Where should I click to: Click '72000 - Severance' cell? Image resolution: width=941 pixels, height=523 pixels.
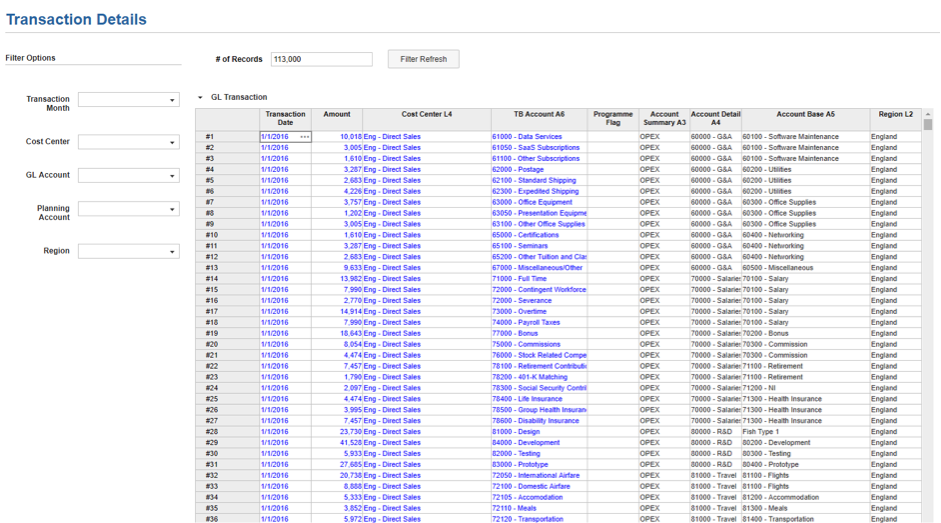pyautogui.click(x=539, y=301)
